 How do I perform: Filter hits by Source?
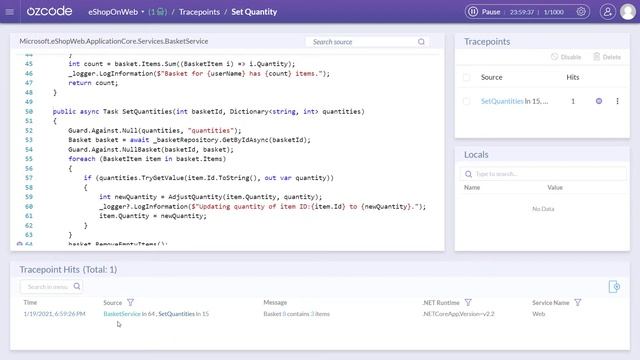[130, 302]
